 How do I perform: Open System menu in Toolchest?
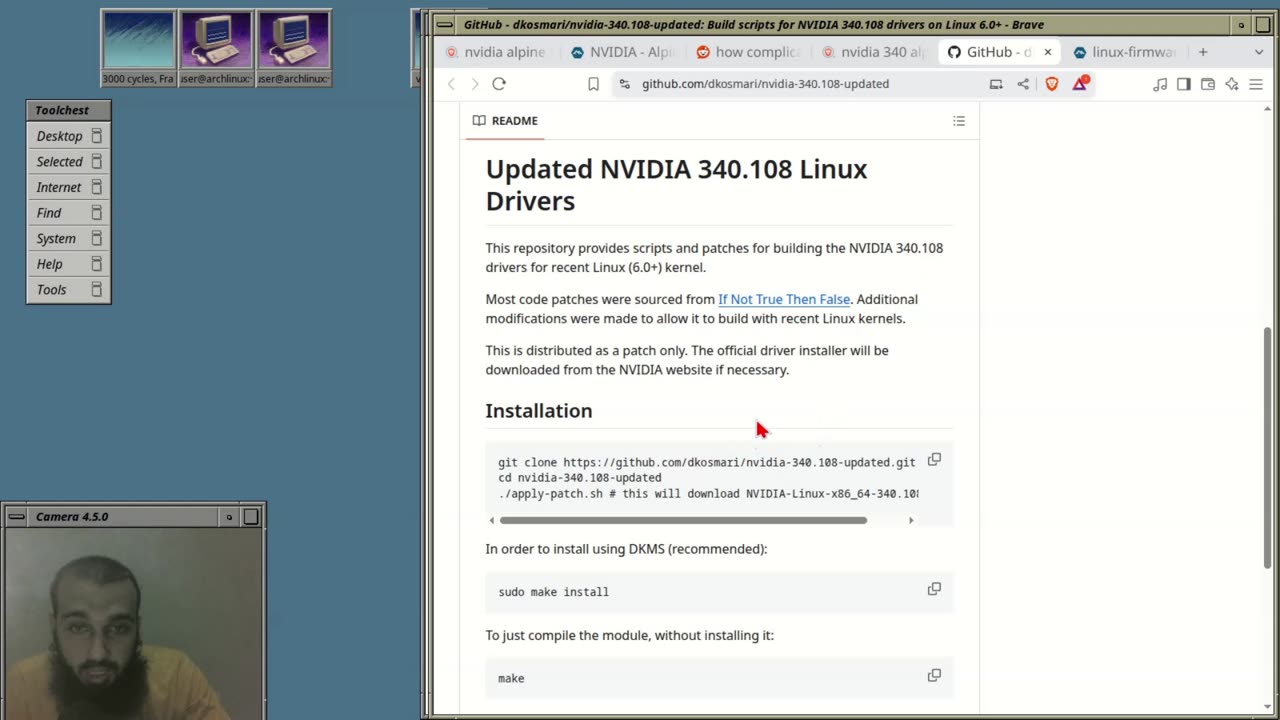68,239
